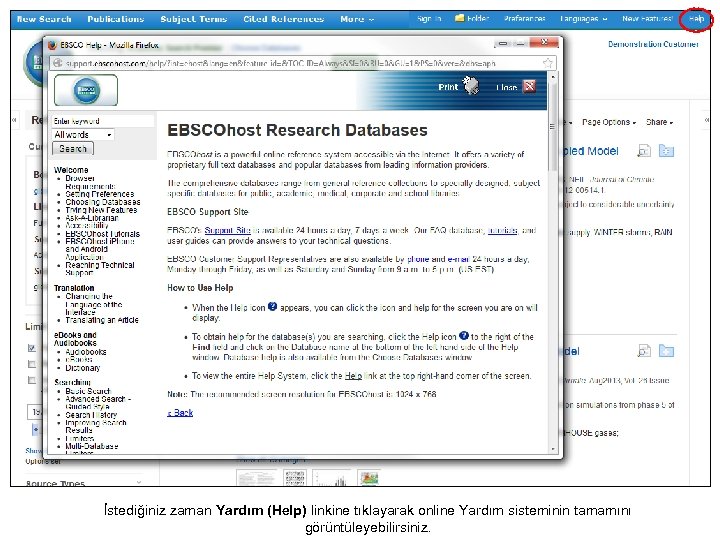Click the page preview icon of second result

[x=644, y=351]
